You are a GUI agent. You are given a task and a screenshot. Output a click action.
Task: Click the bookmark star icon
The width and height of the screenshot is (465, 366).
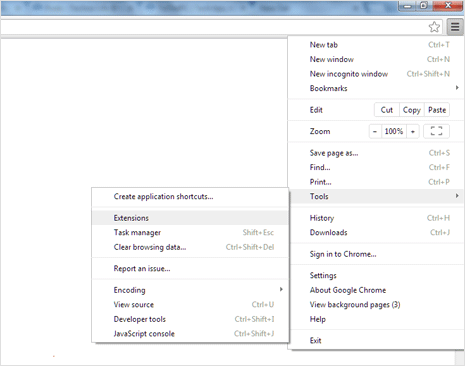[434, 27]
